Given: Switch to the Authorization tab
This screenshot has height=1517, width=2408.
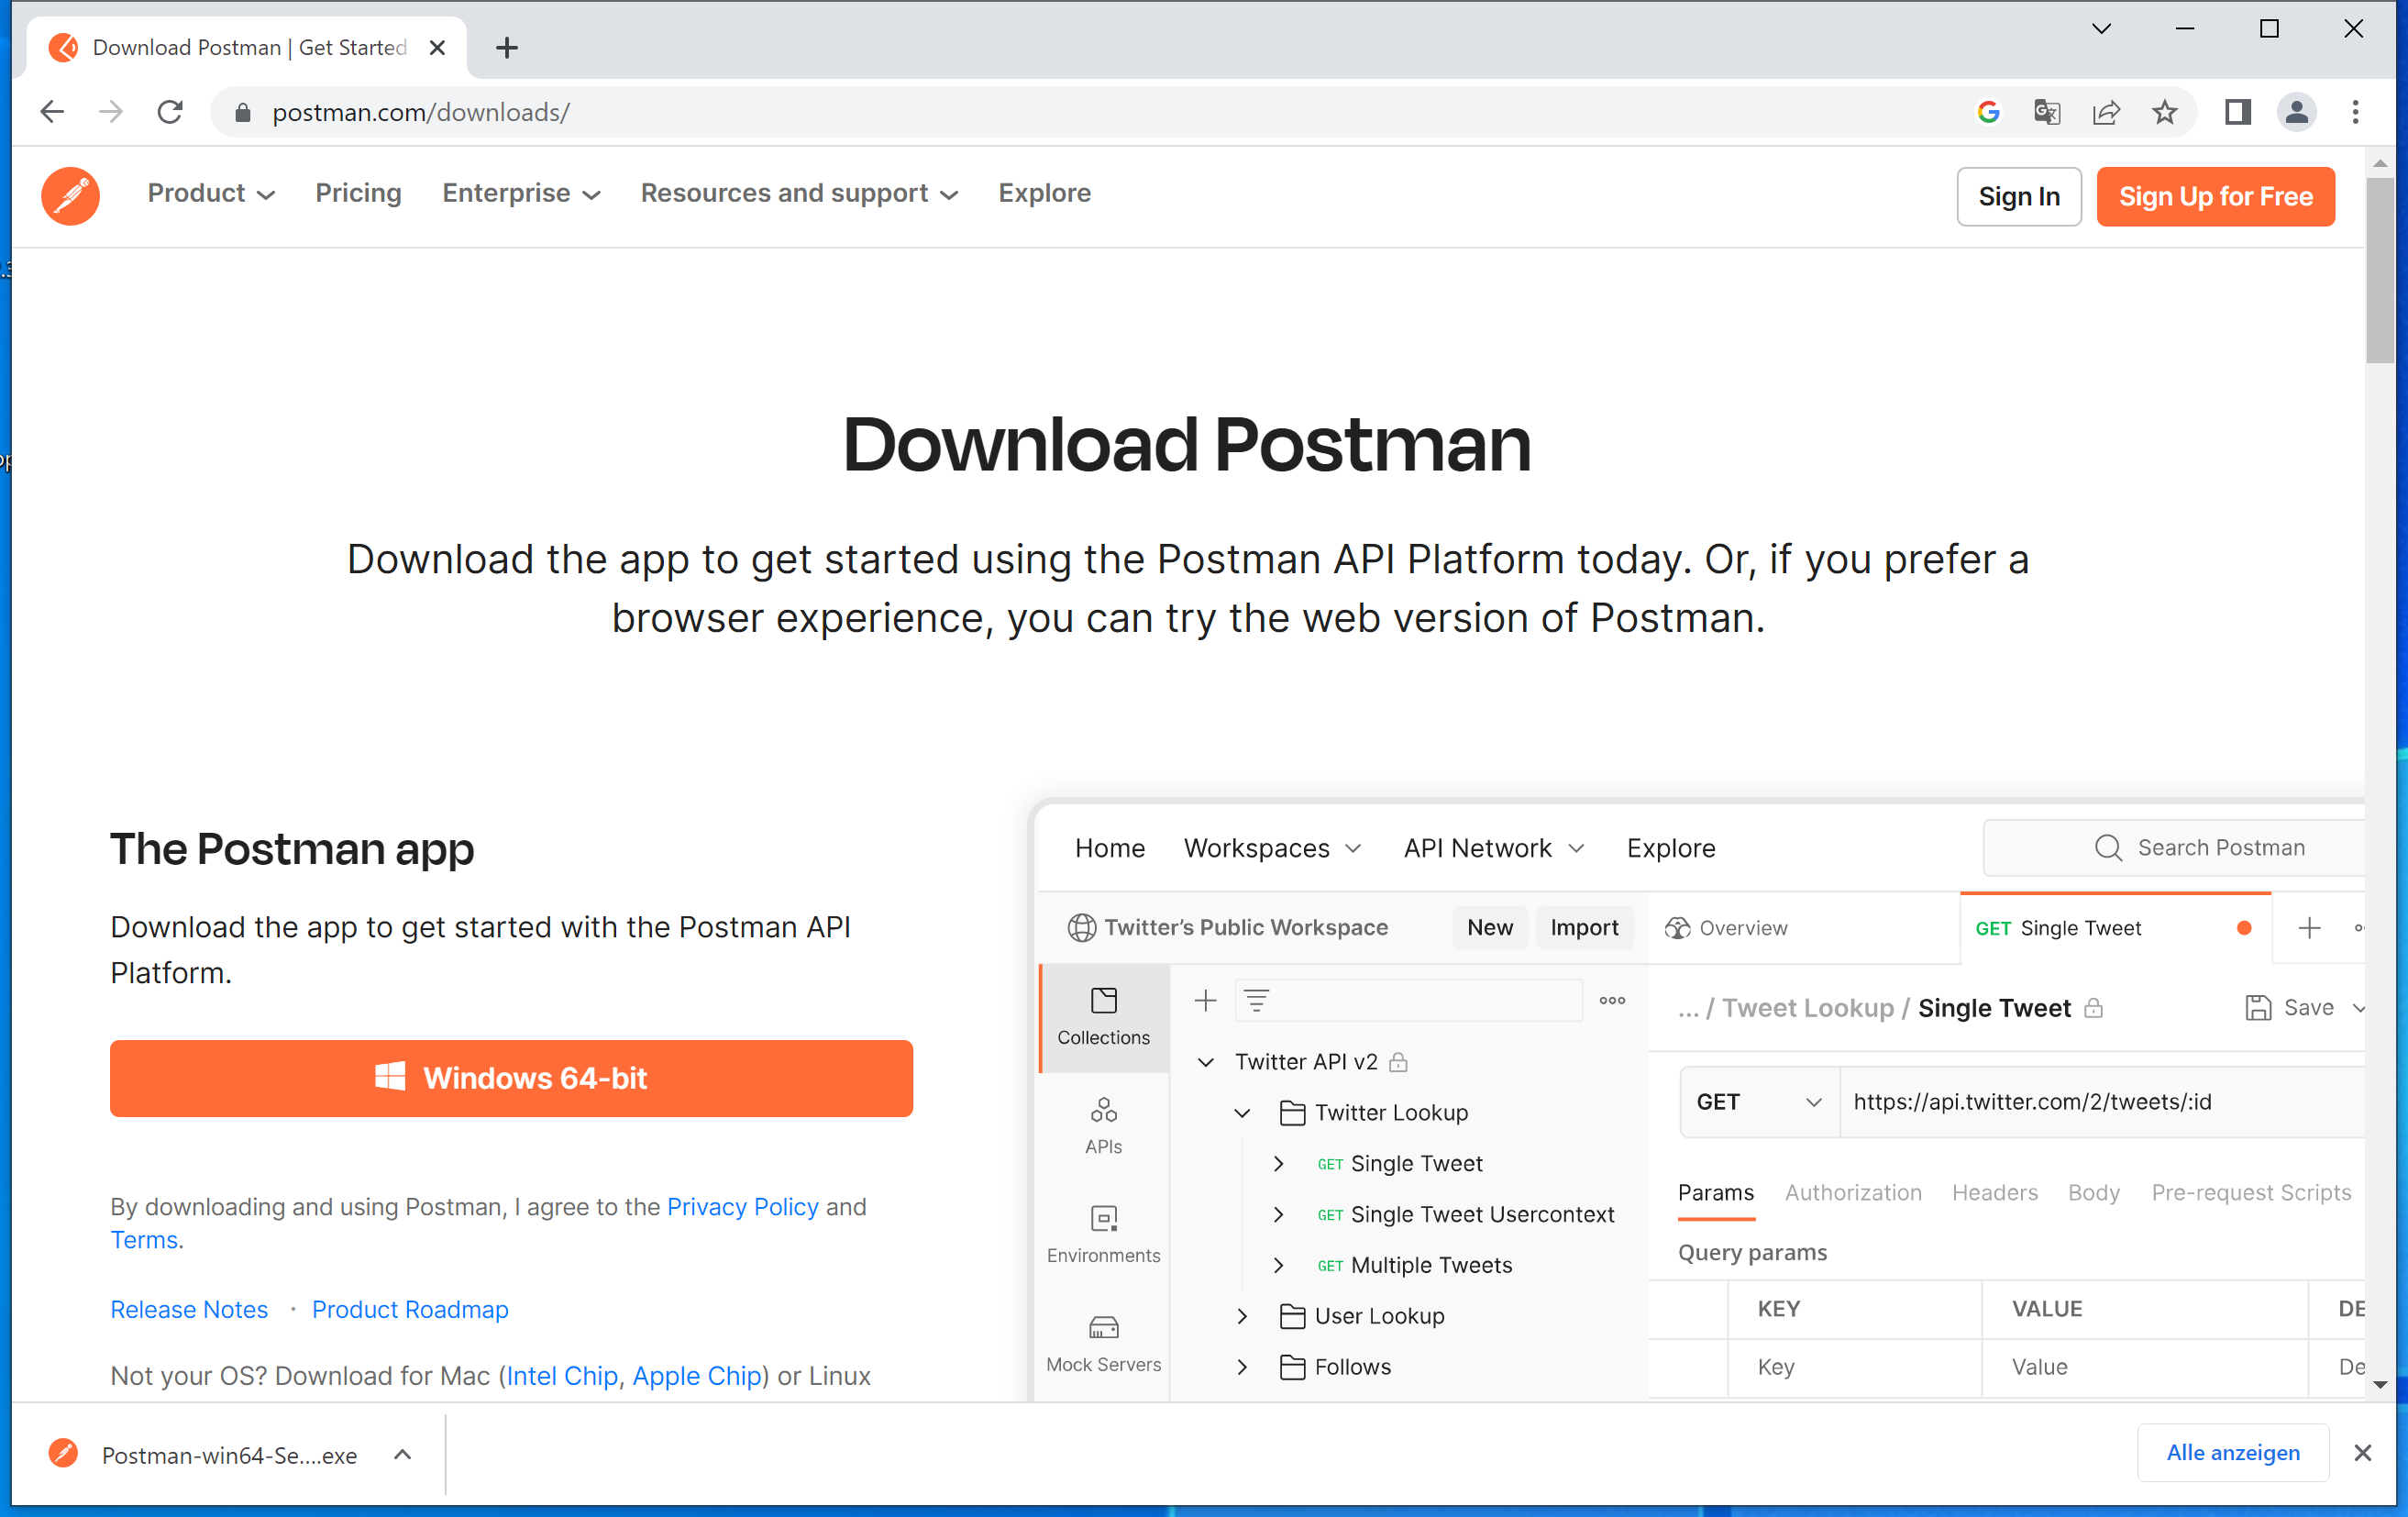Looking at the screenshot, I should (1852, 1192).
